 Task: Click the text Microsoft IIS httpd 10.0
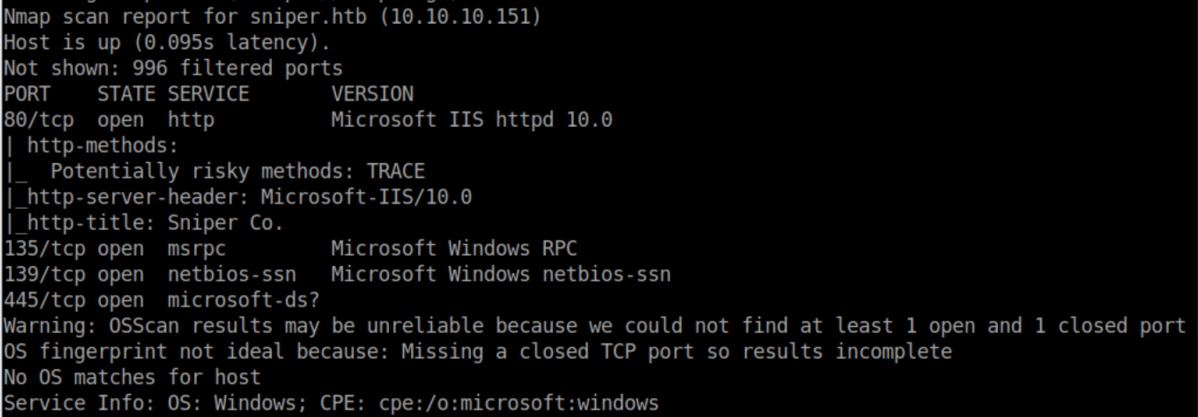[471, 120]
